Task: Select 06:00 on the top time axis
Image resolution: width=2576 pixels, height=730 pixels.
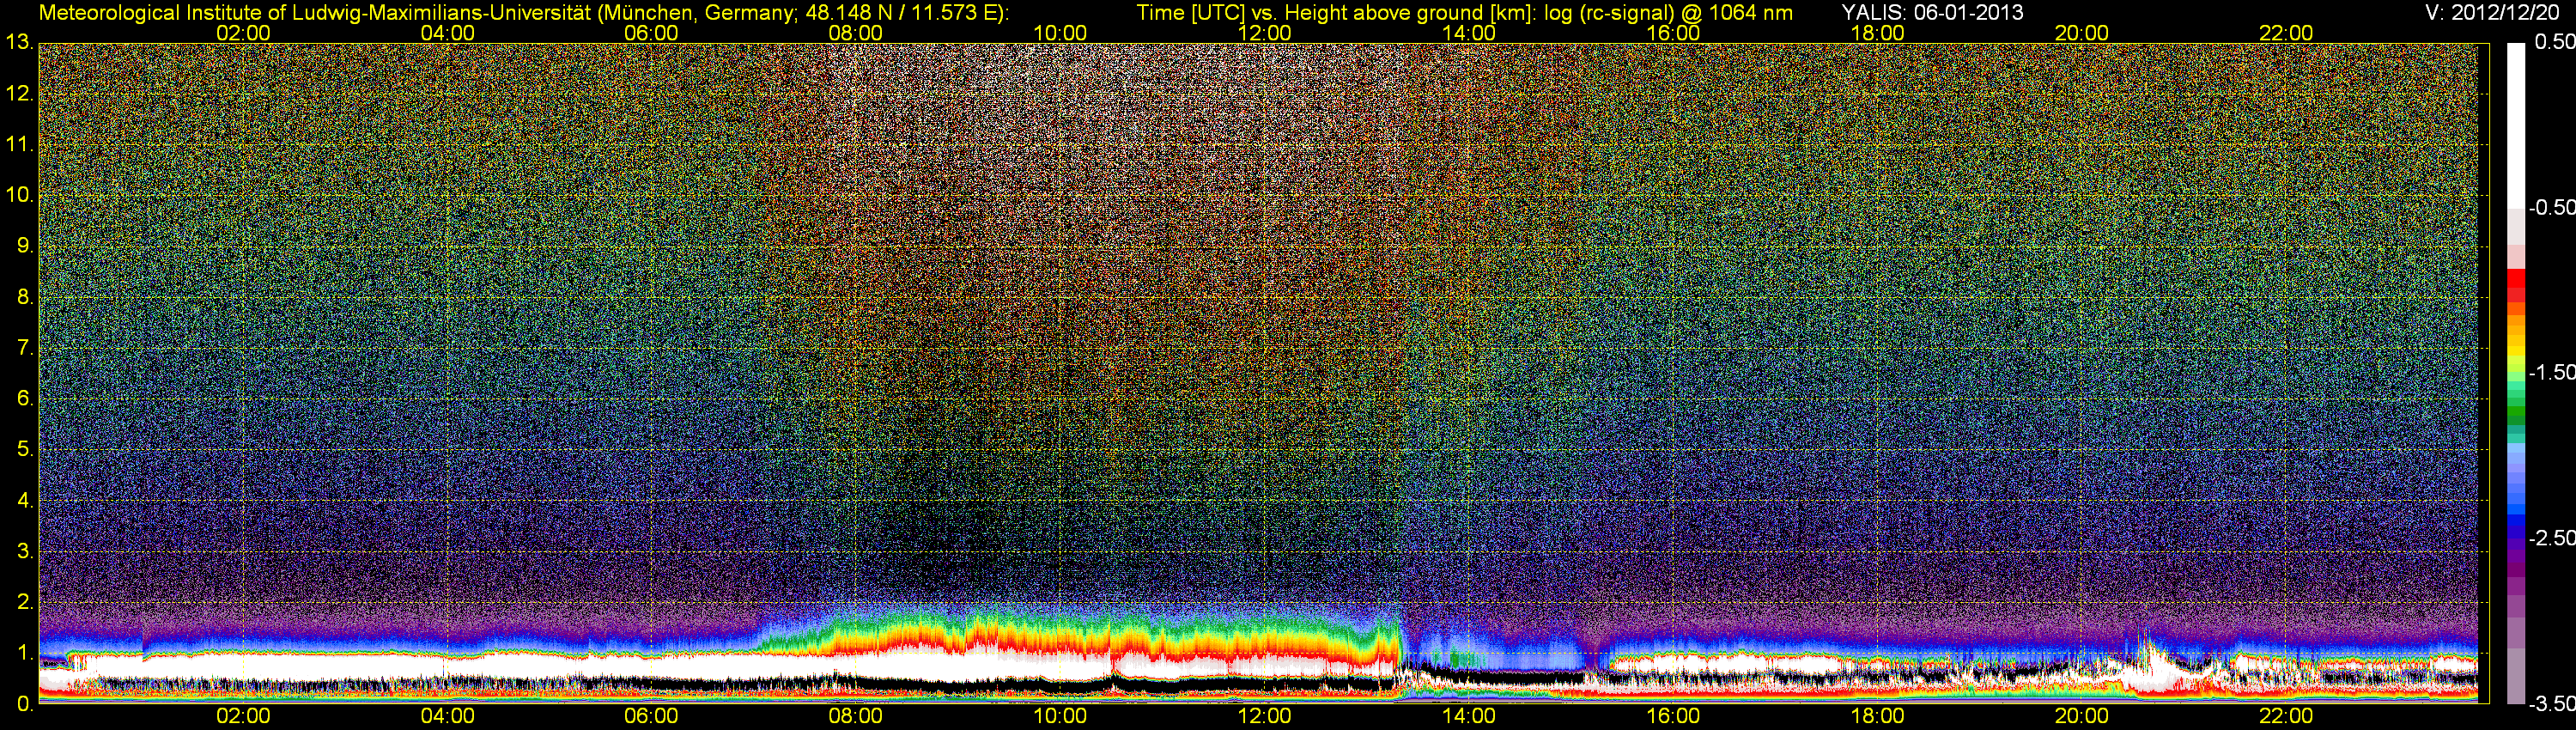Action: coord(651,33)
